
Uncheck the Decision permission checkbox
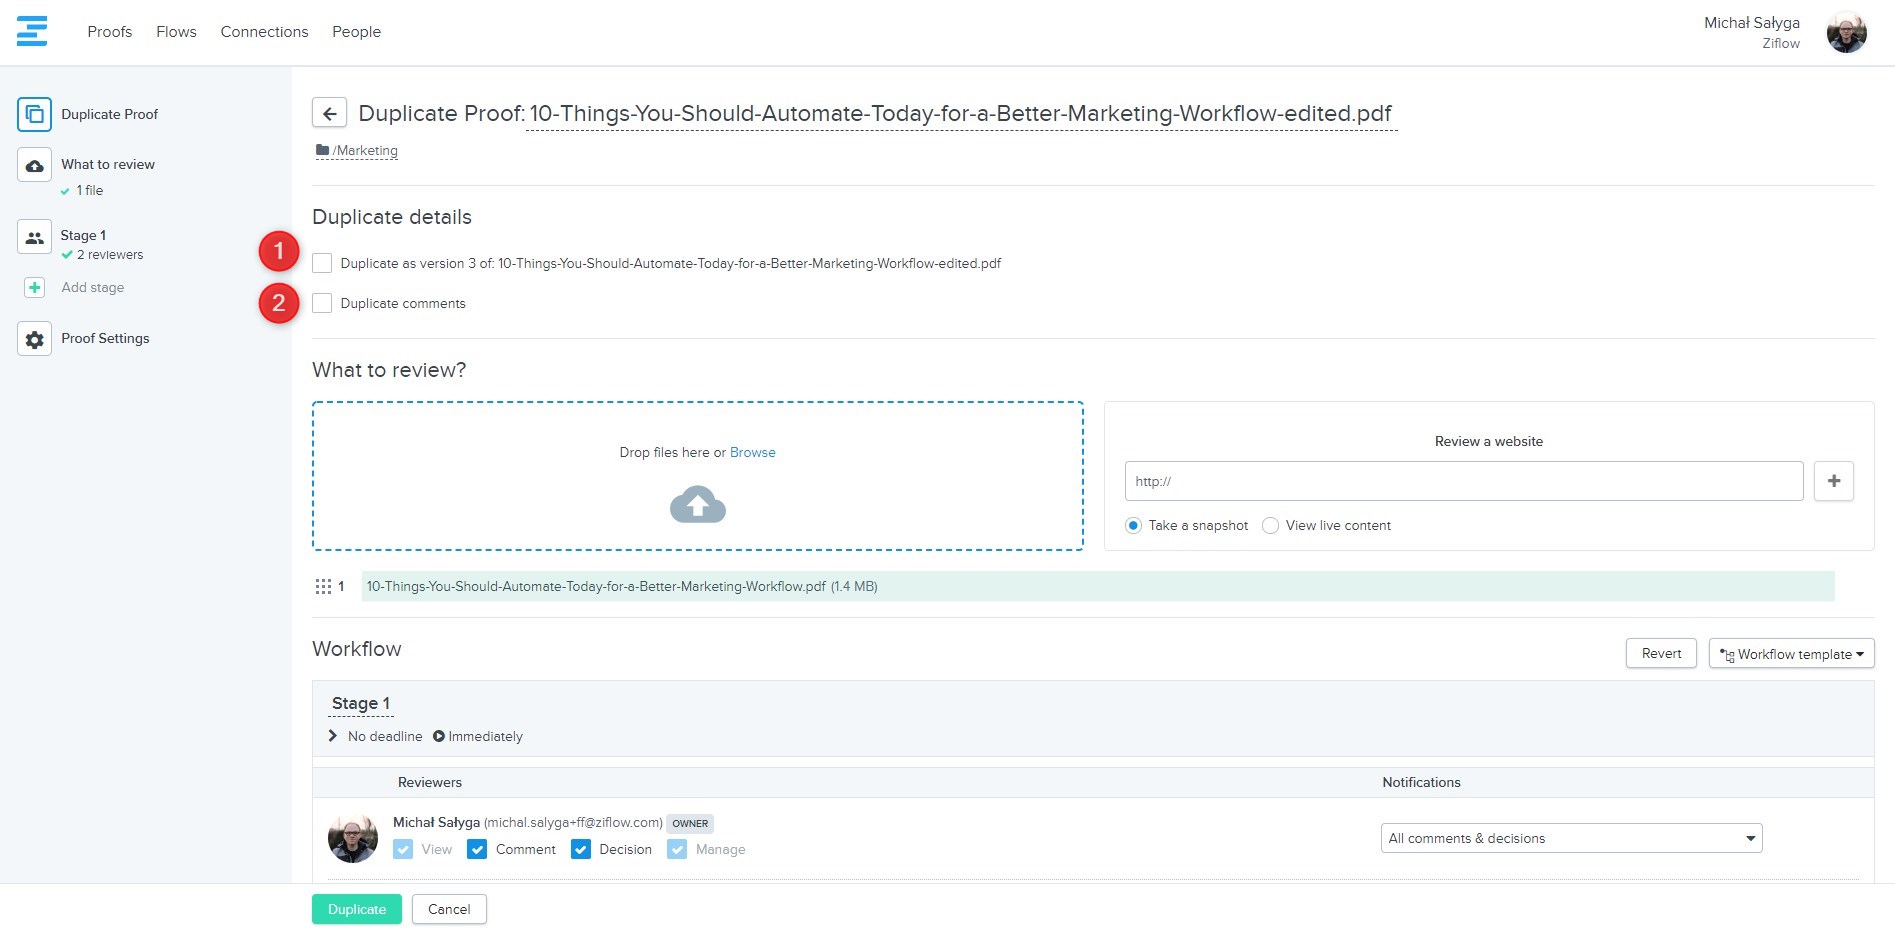pos(580,849)
